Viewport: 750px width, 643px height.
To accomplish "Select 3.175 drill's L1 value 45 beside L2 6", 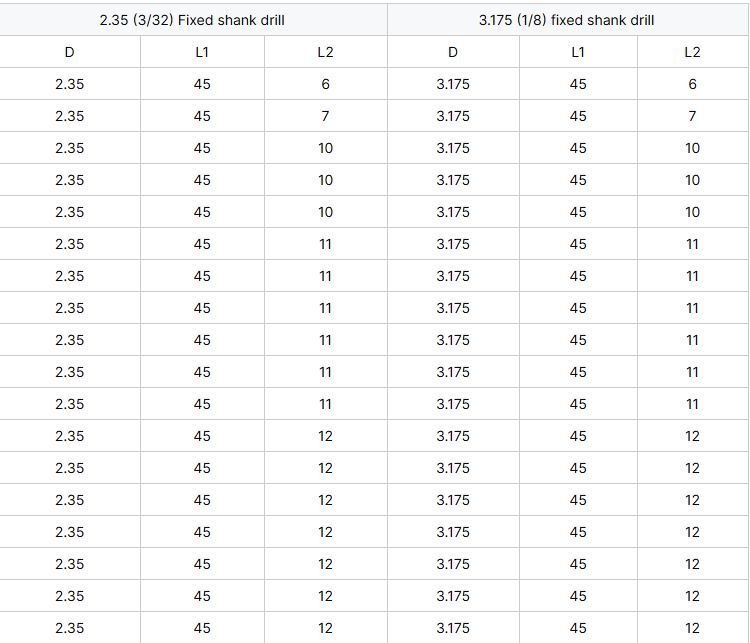I will tap(578, 84).
